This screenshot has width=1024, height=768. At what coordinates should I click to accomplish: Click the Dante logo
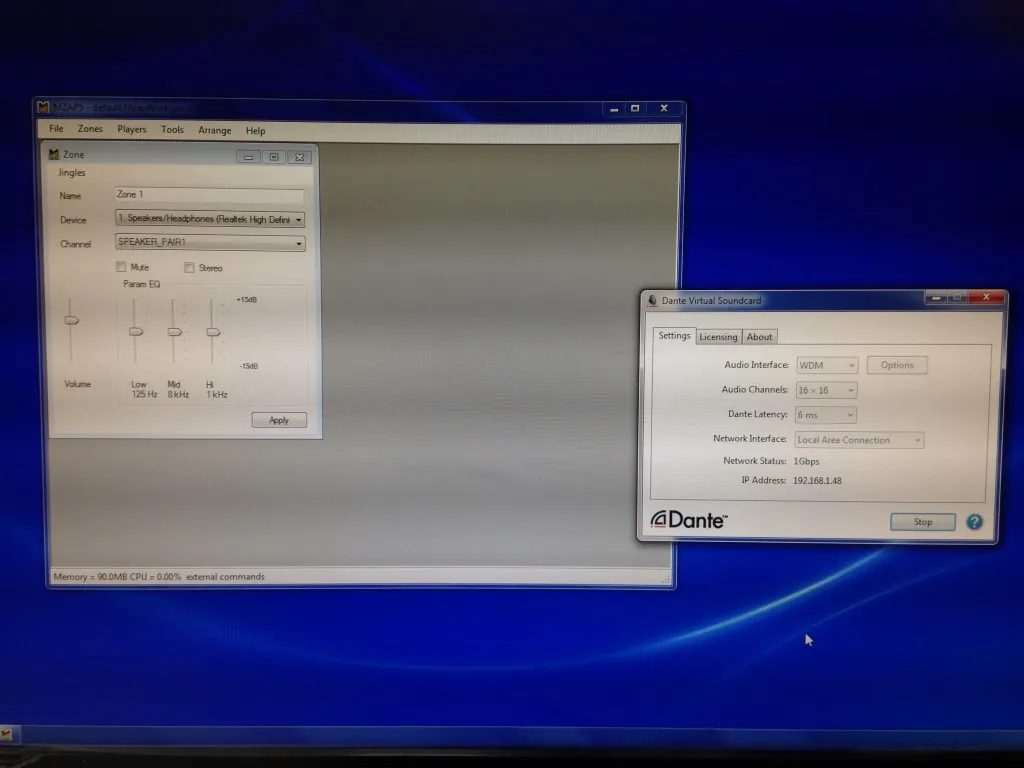[688, 519]
